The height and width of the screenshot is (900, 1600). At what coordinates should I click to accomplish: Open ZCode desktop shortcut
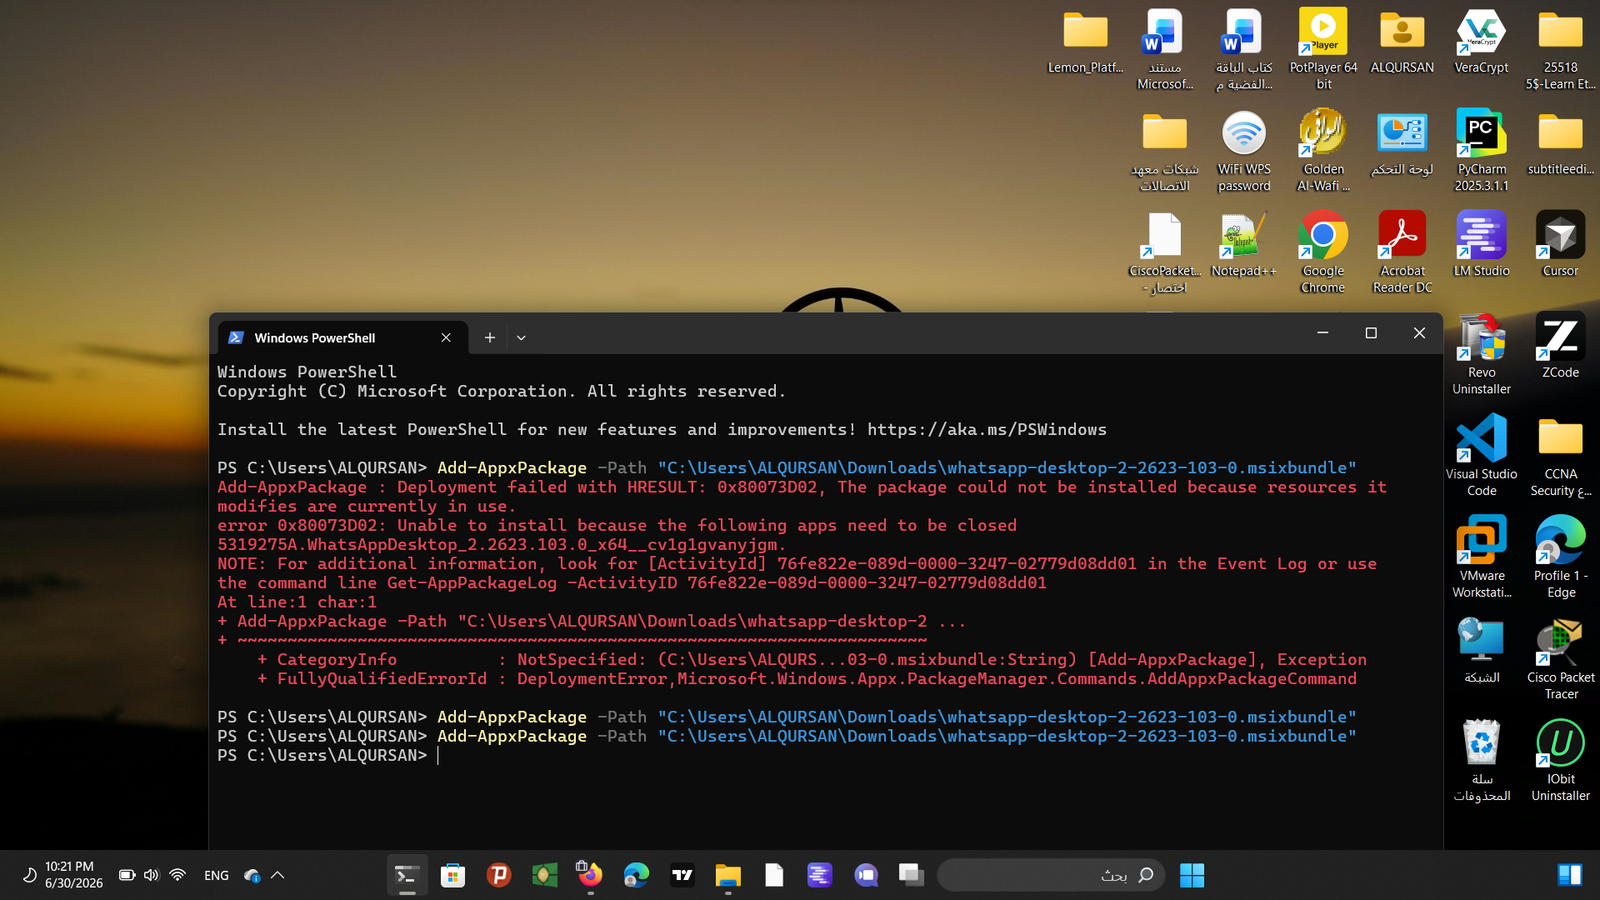coord(1560,346)
